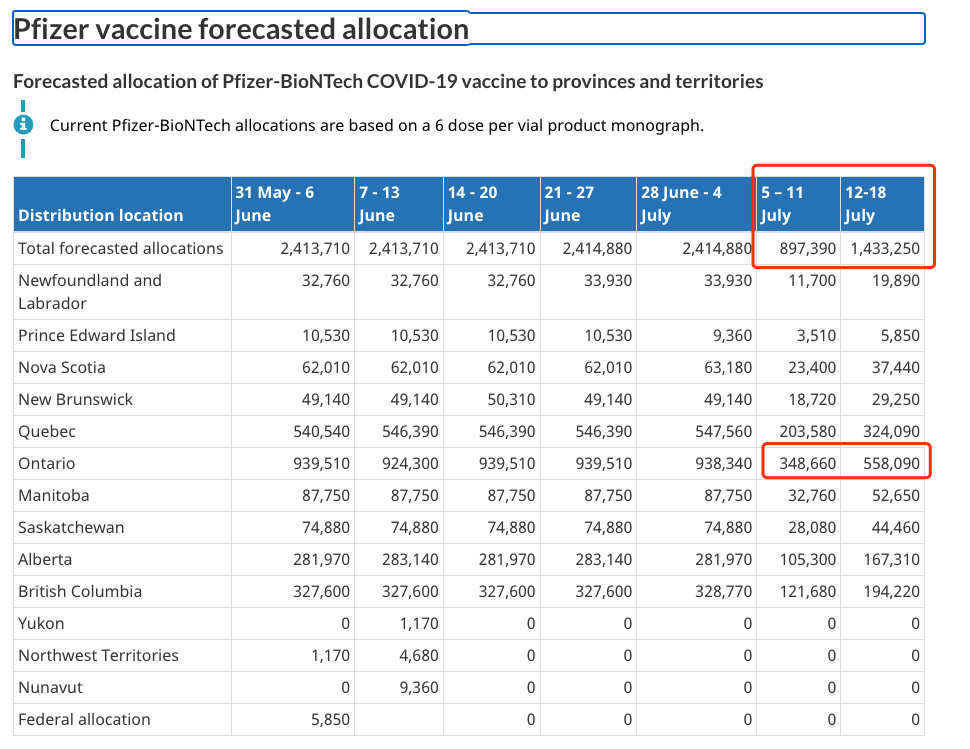Select the 'Ontario' row label

(46, 464)
